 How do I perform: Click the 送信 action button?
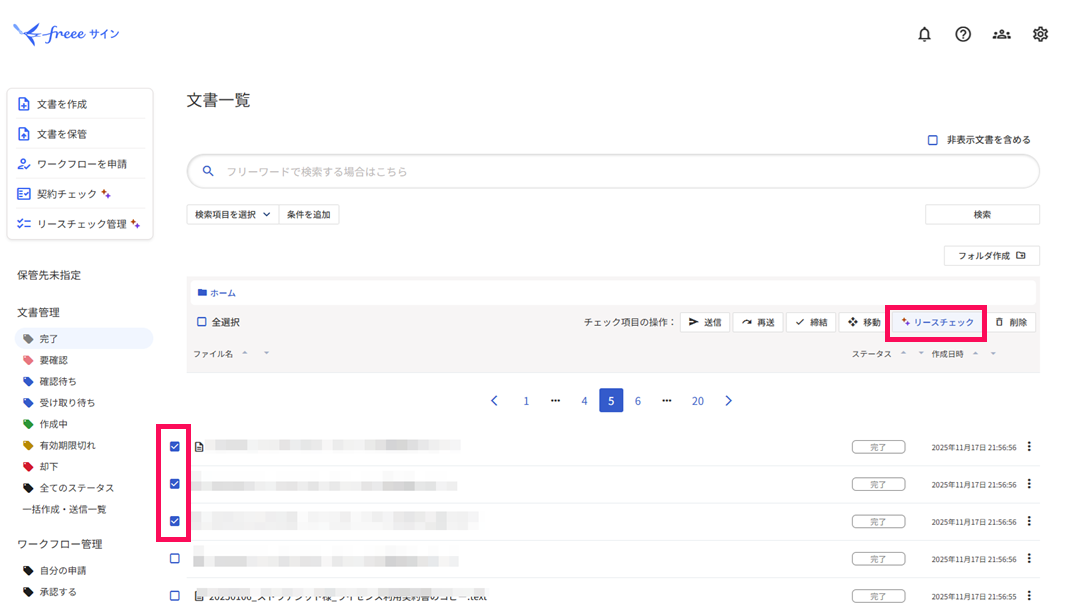click(705, 322)
